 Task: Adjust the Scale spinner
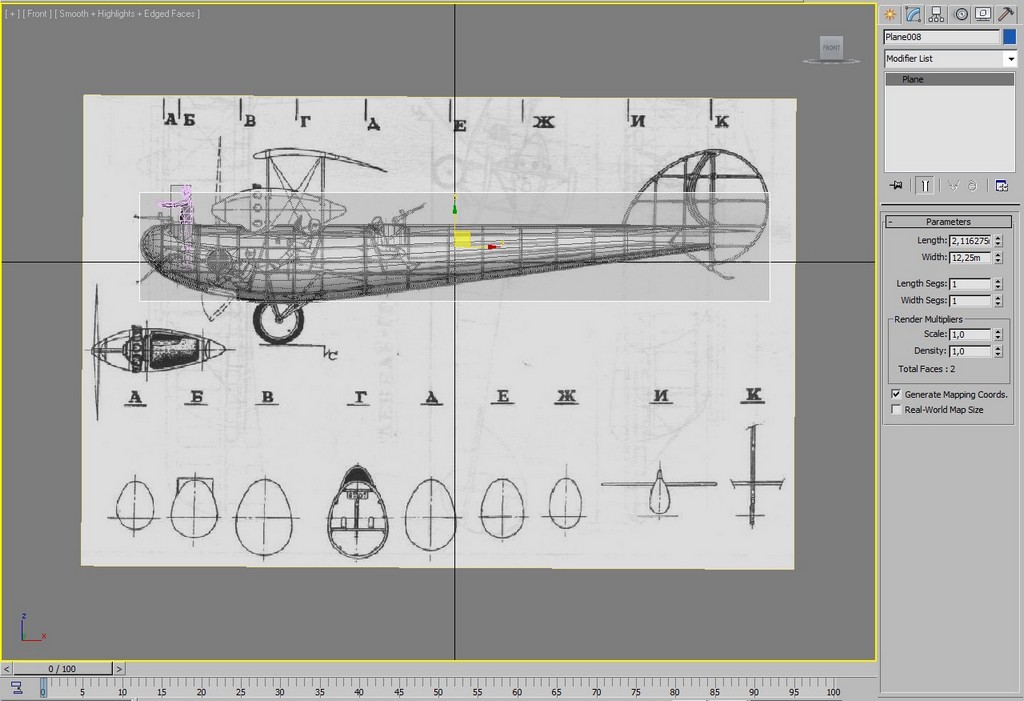pos(998,334)
